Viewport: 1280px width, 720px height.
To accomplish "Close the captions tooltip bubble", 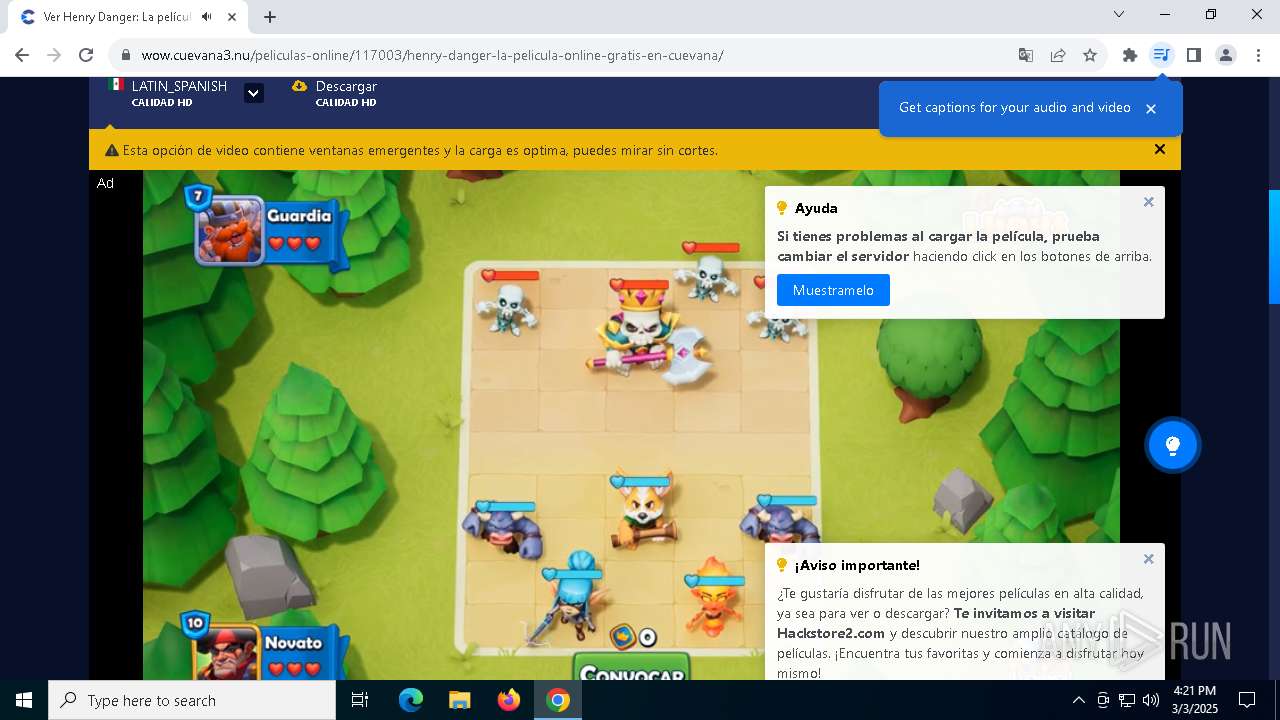I will (x=1151, y=109).
